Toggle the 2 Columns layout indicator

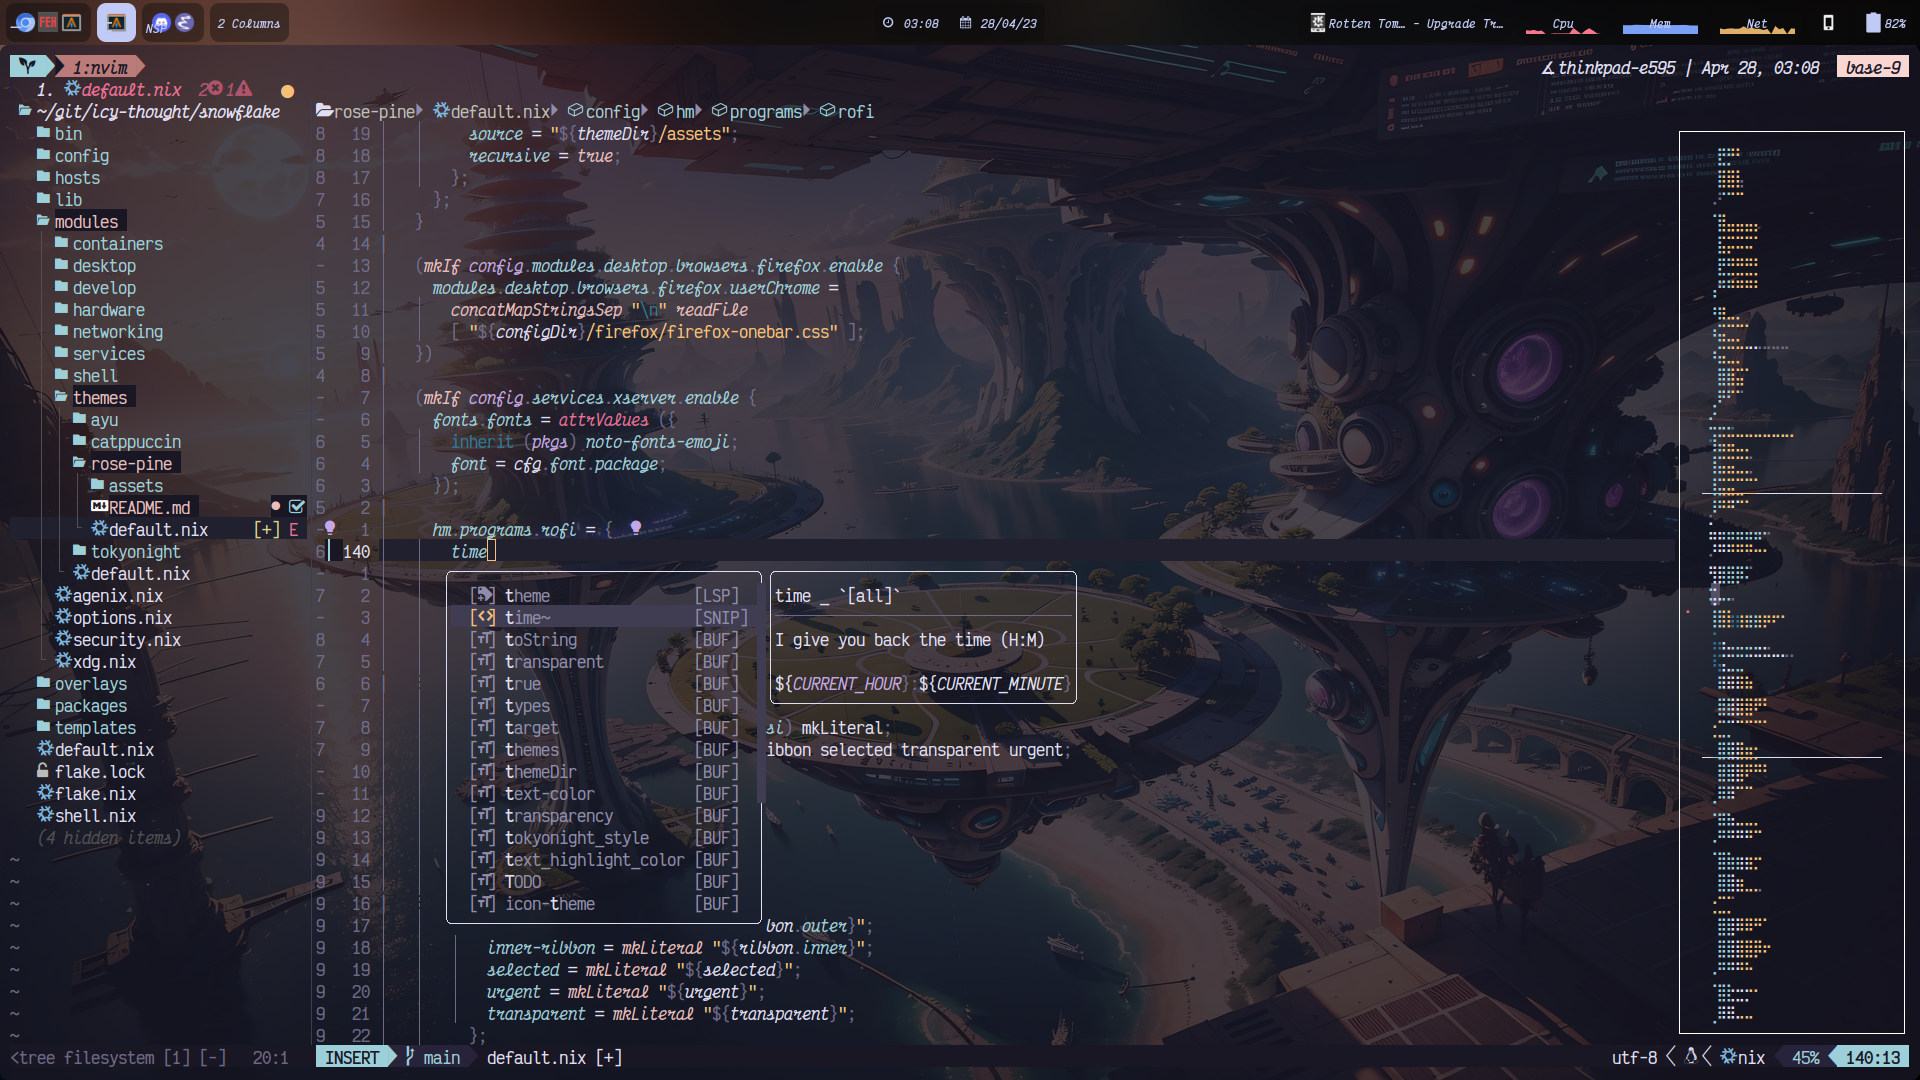[x=249, y=23]
